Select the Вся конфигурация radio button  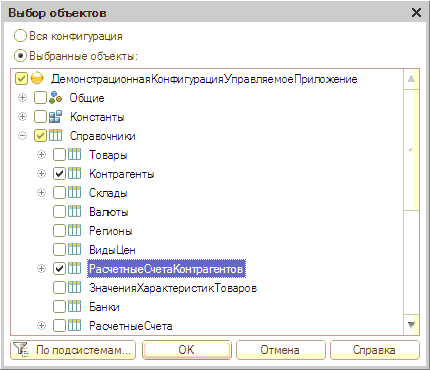click(20, 36)
